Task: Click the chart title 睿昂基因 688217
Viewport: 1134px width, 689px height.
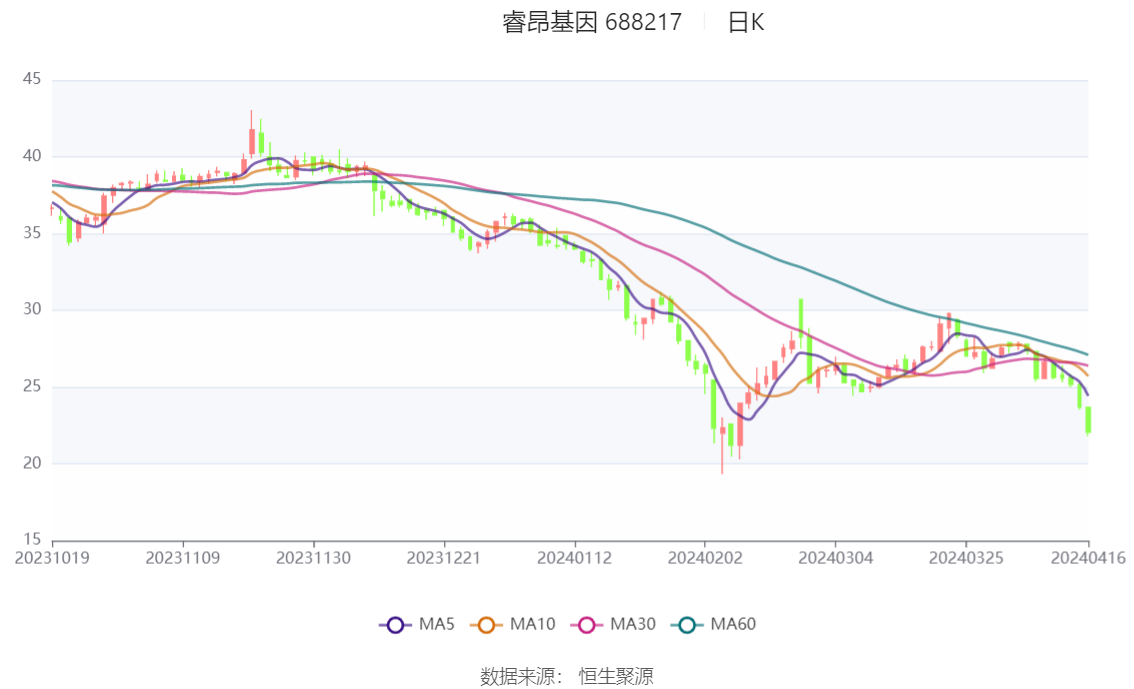Action: point(592,22)
